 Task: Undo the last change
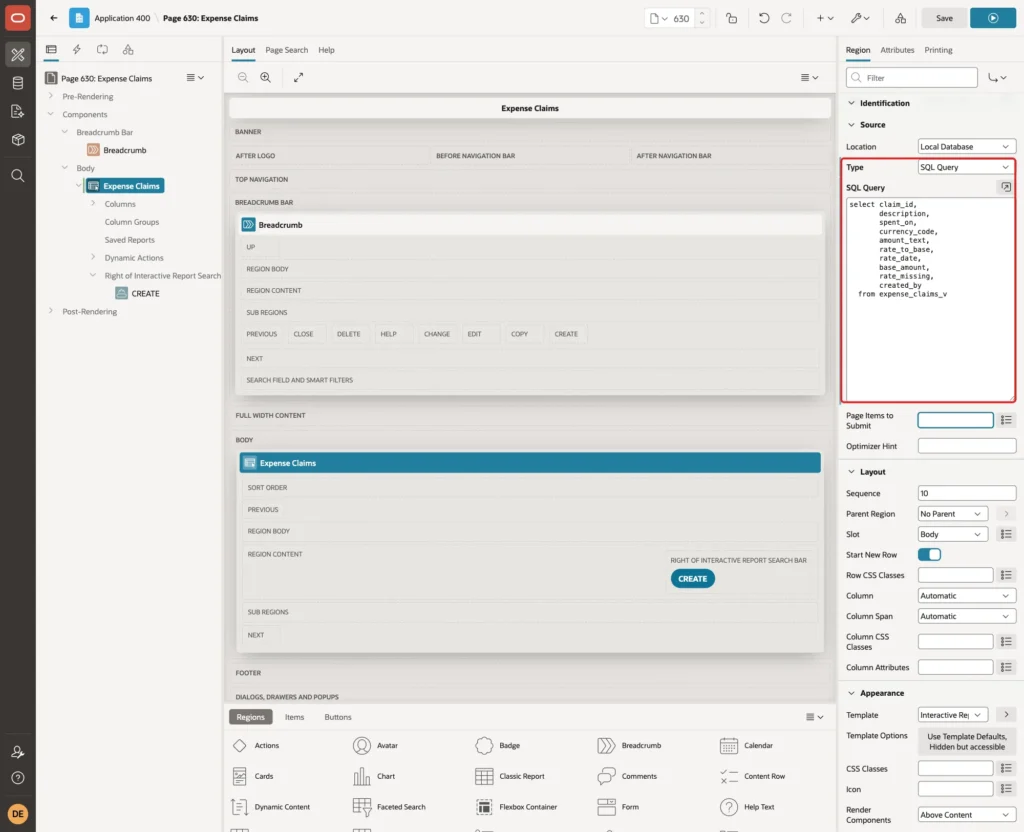763,18
